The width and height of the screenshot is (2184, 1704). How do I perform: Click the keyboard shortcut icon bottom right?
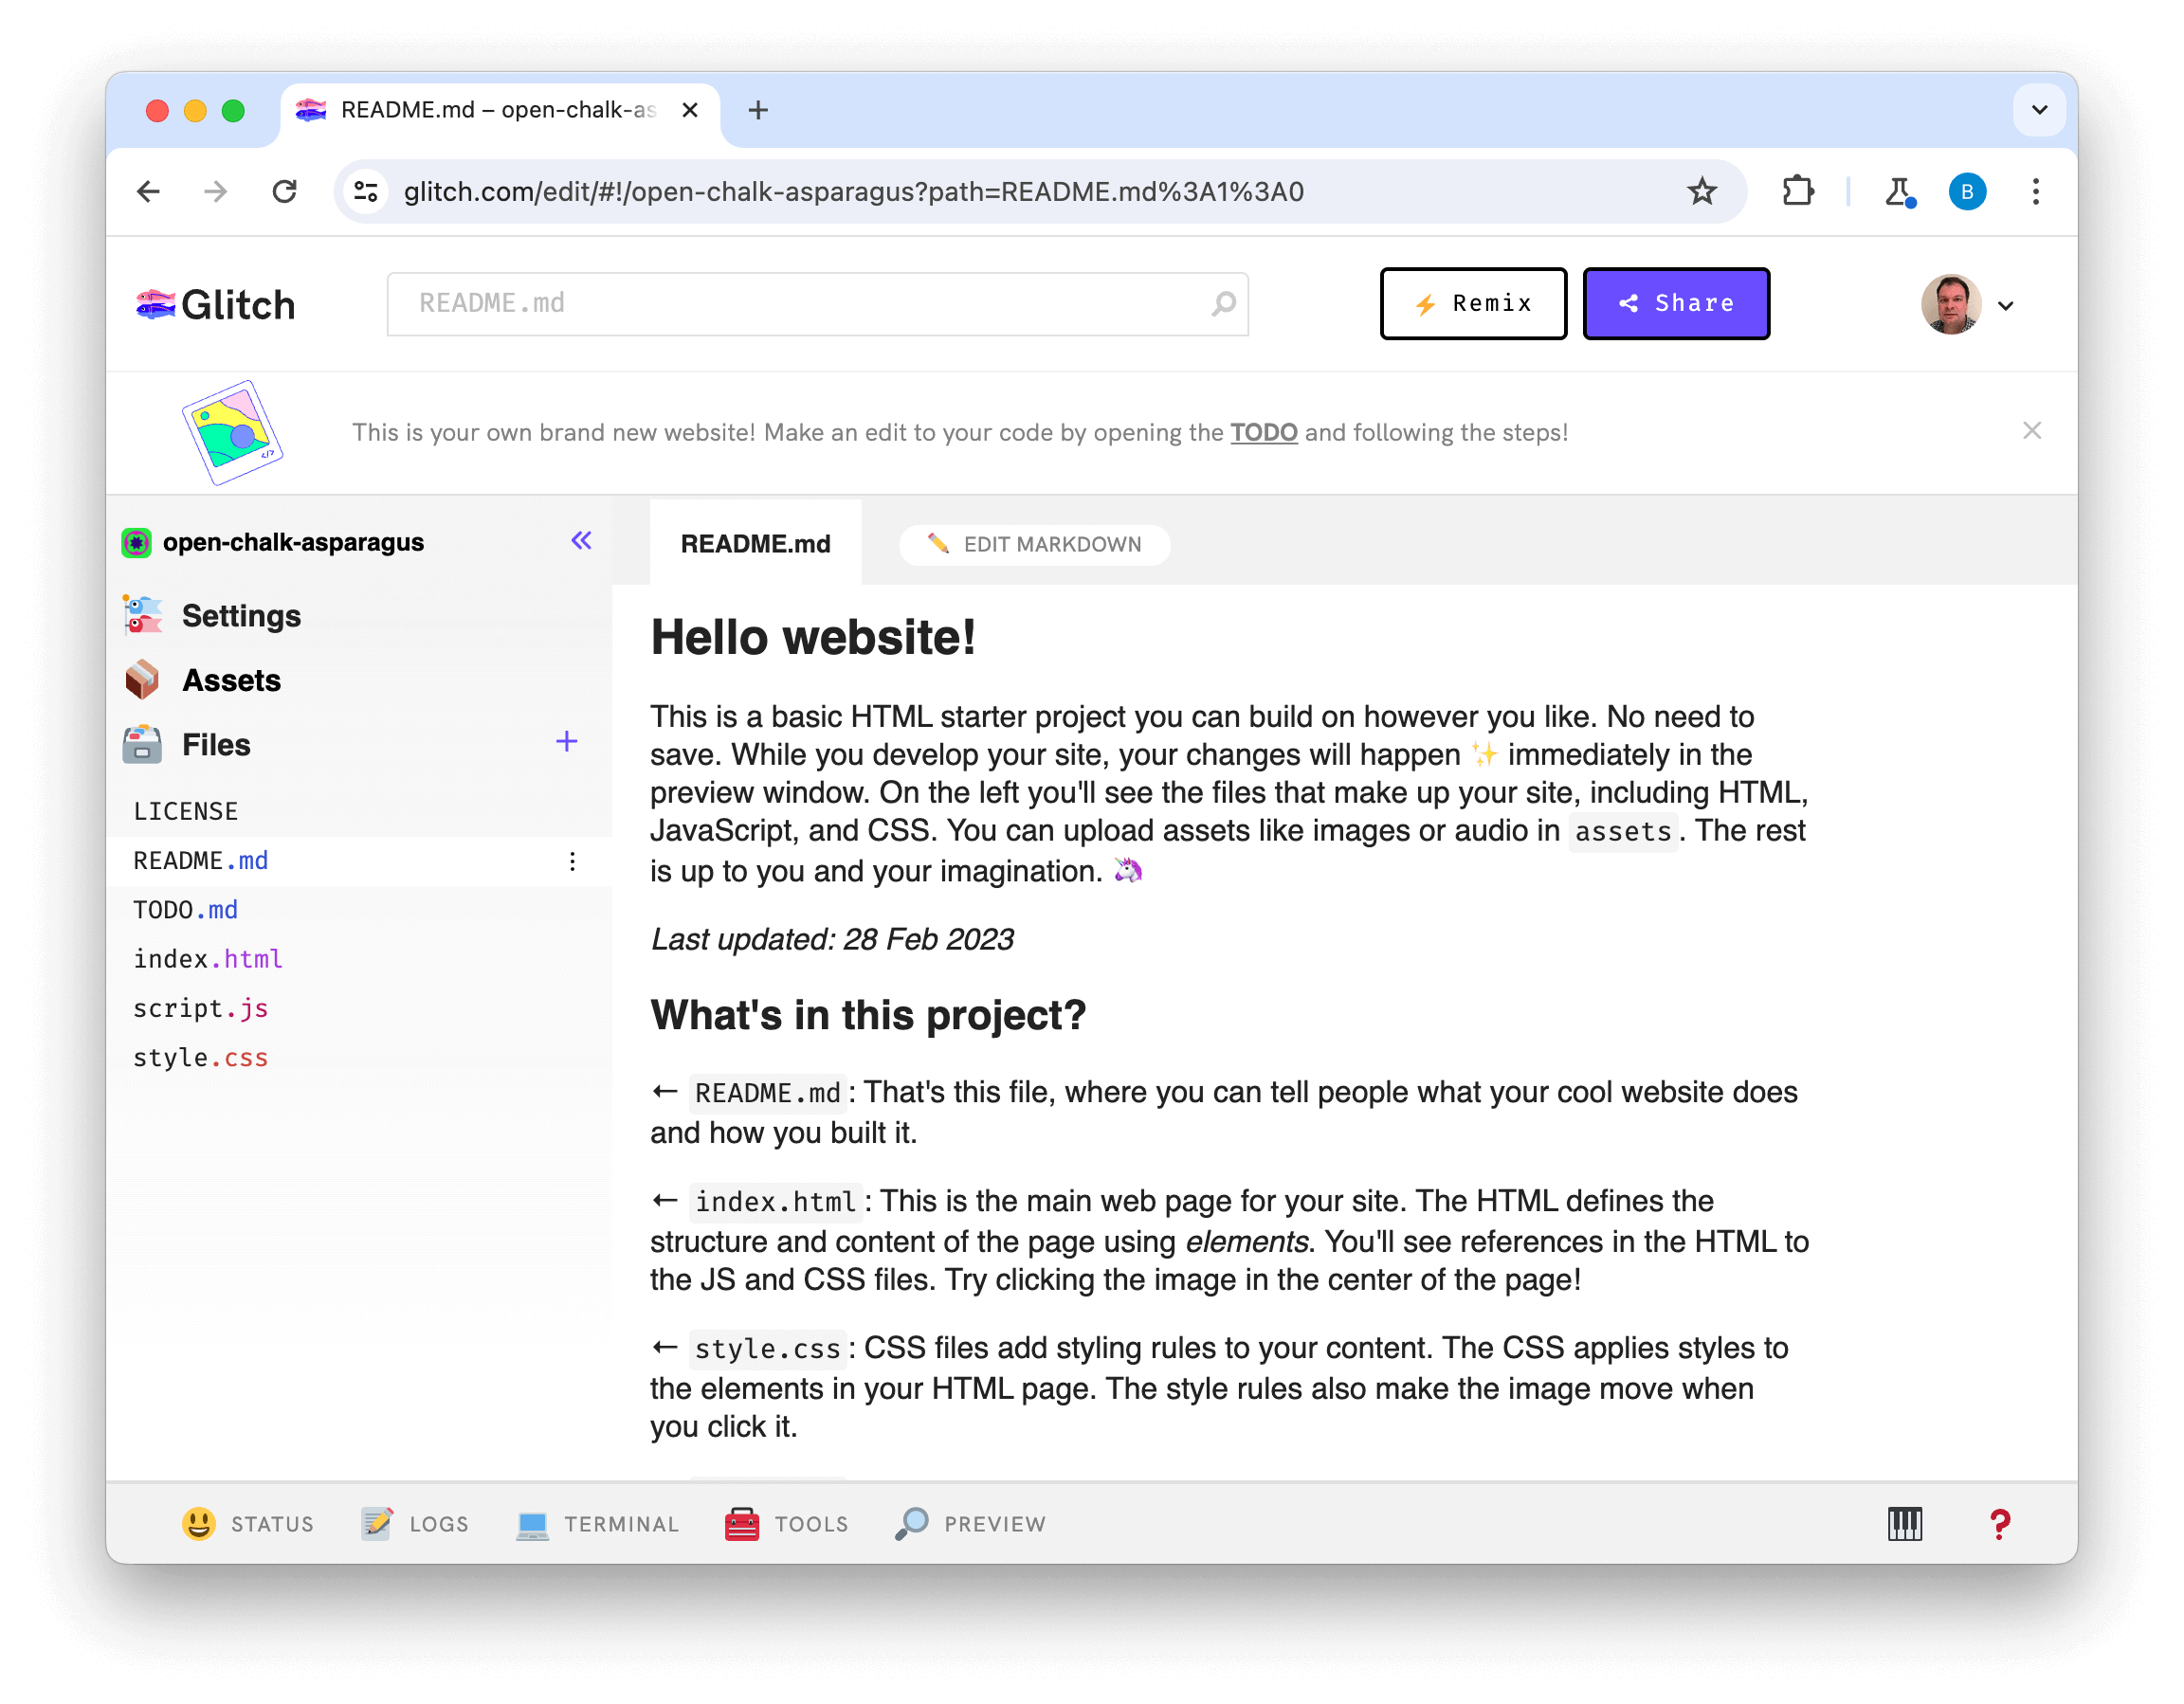point(1905,1523)
